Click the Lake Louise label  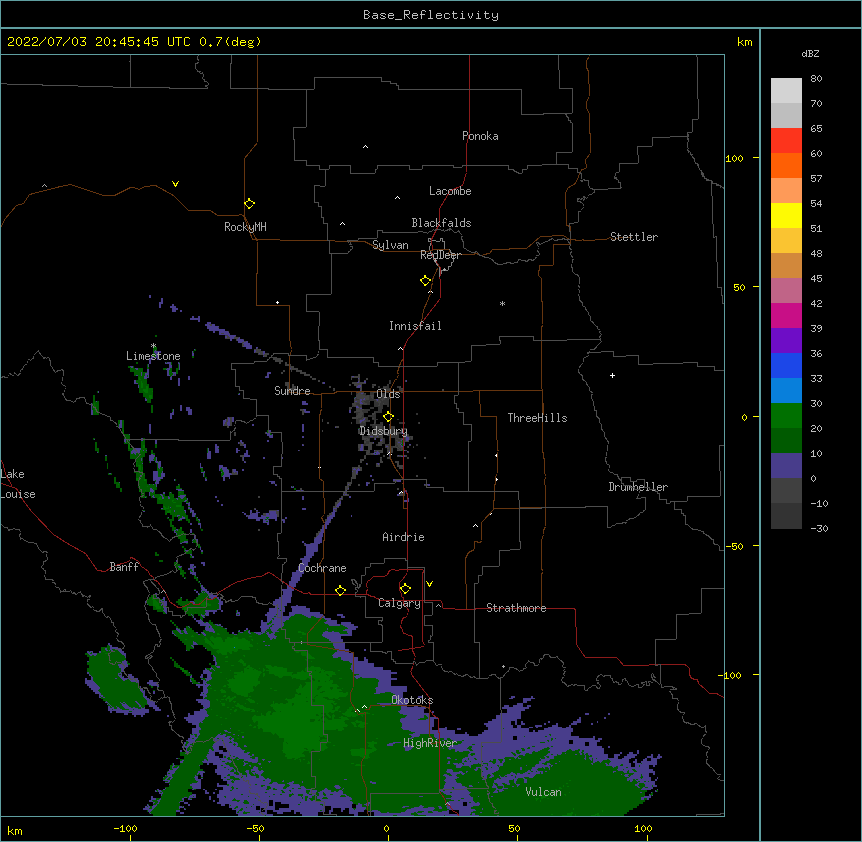click(17, 484)
